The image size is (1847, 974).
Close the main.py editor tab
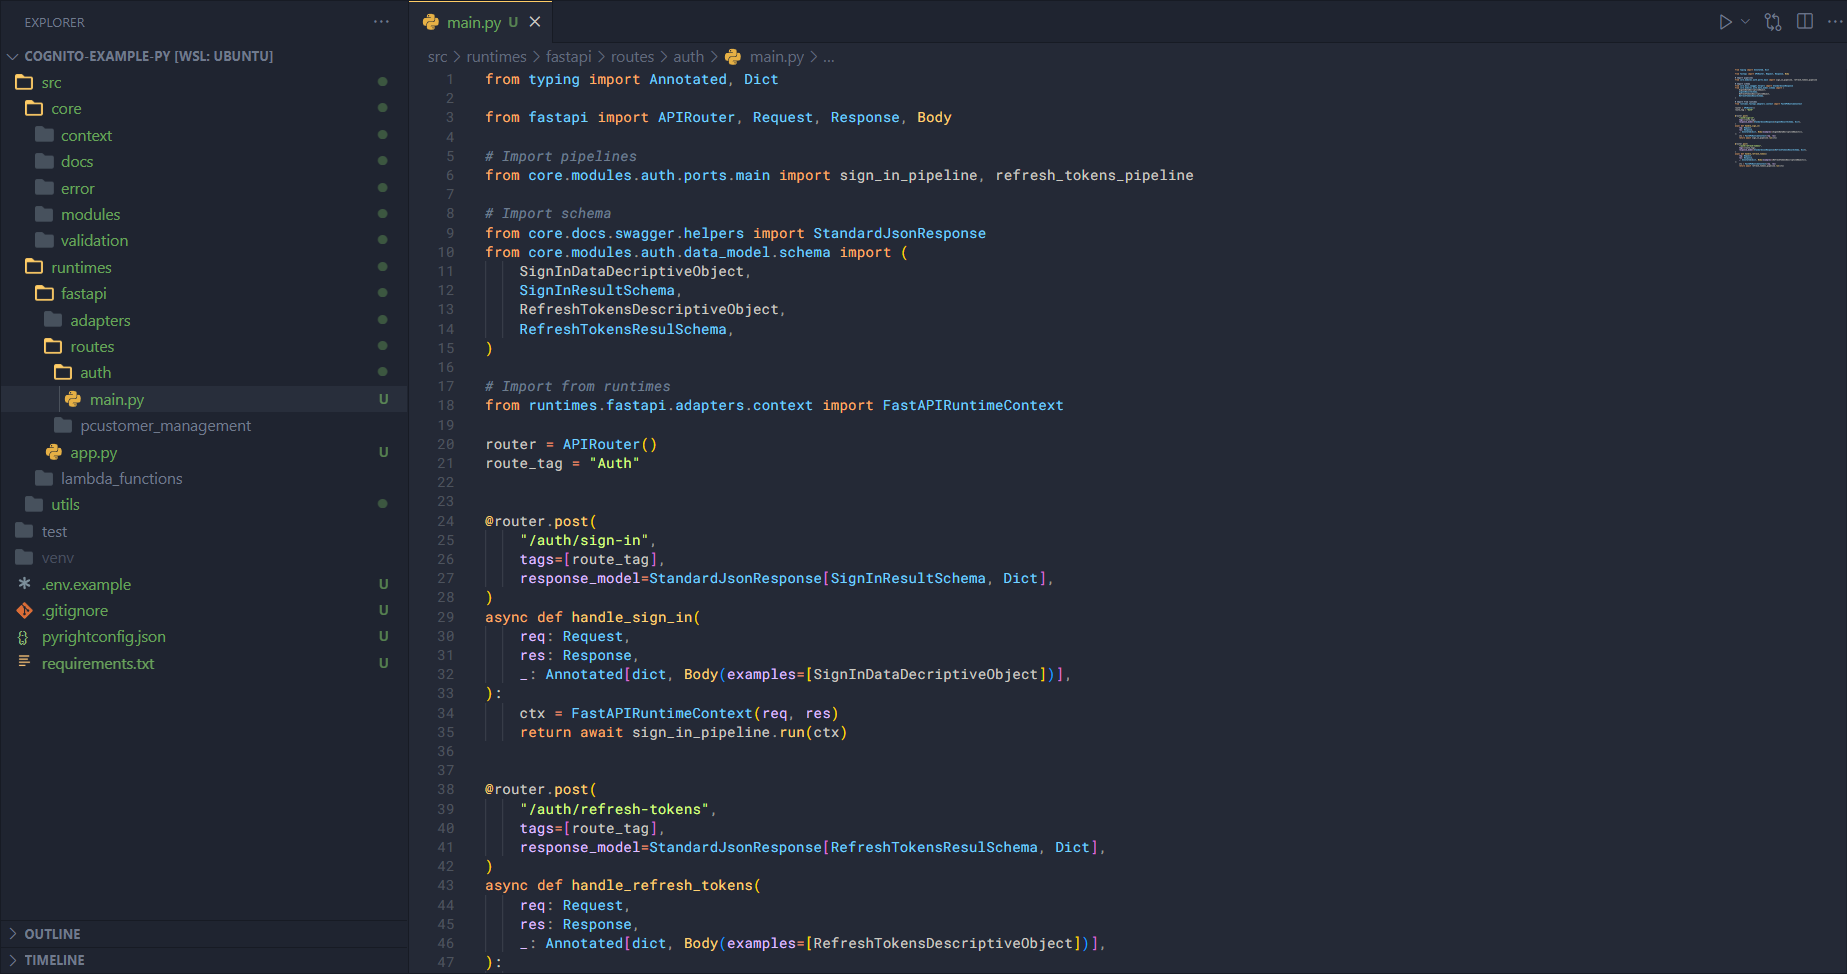coord(535,22)
